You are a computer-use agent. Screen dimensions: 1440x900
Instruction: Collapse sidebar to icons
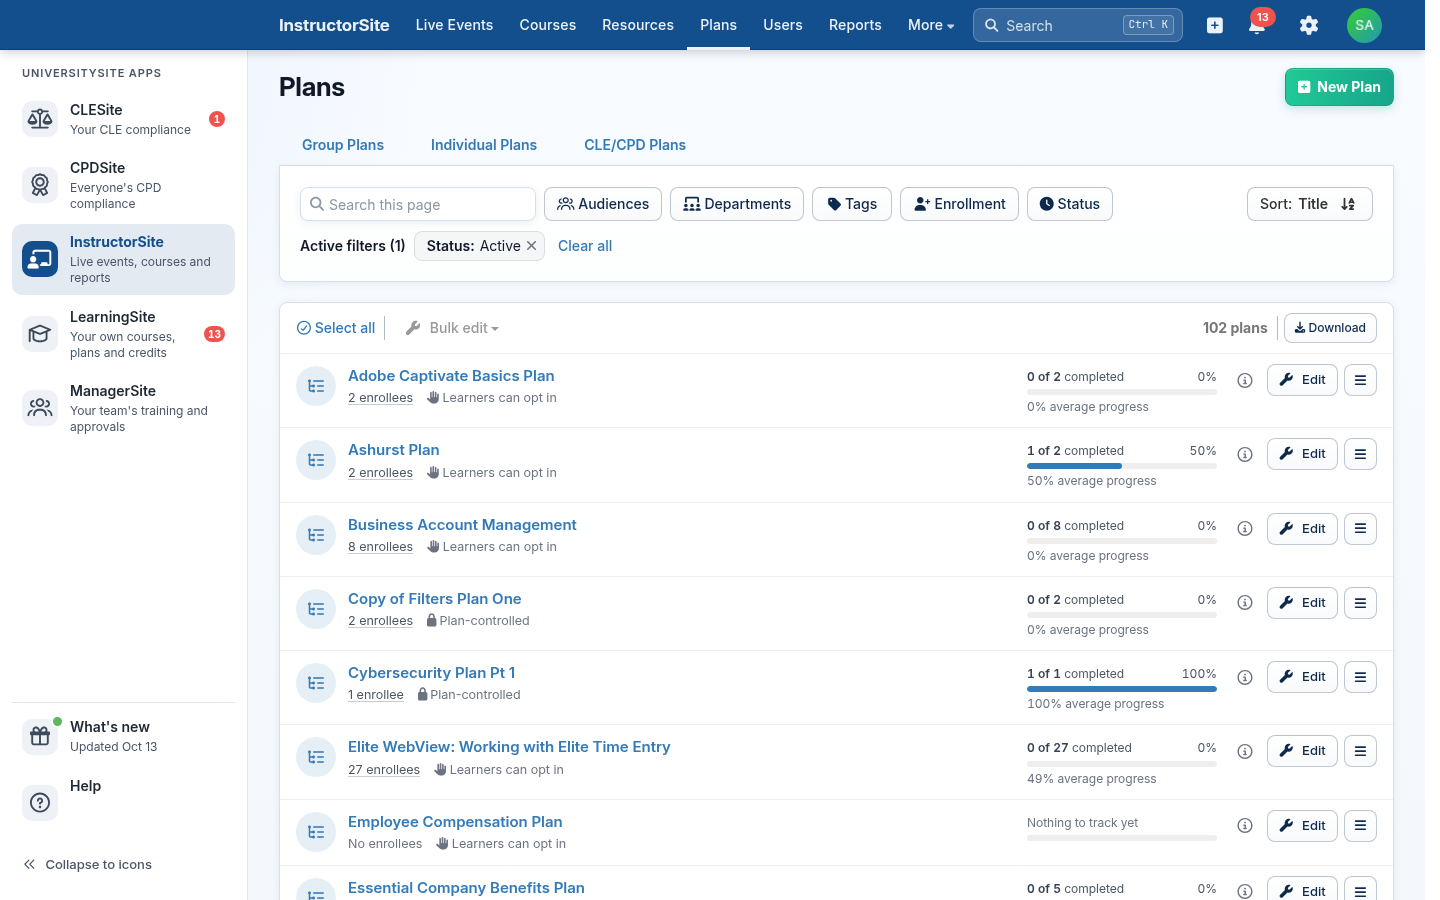88,865
